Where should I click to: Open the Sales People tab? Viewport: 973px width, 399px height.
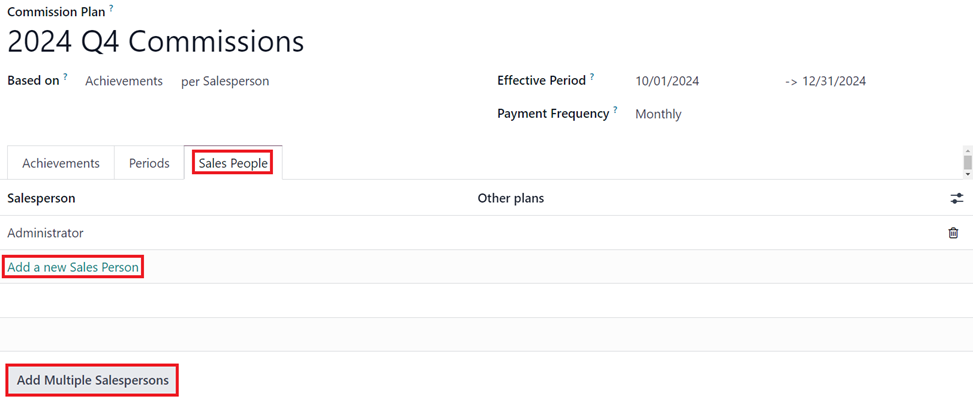(x=233, y=163)
